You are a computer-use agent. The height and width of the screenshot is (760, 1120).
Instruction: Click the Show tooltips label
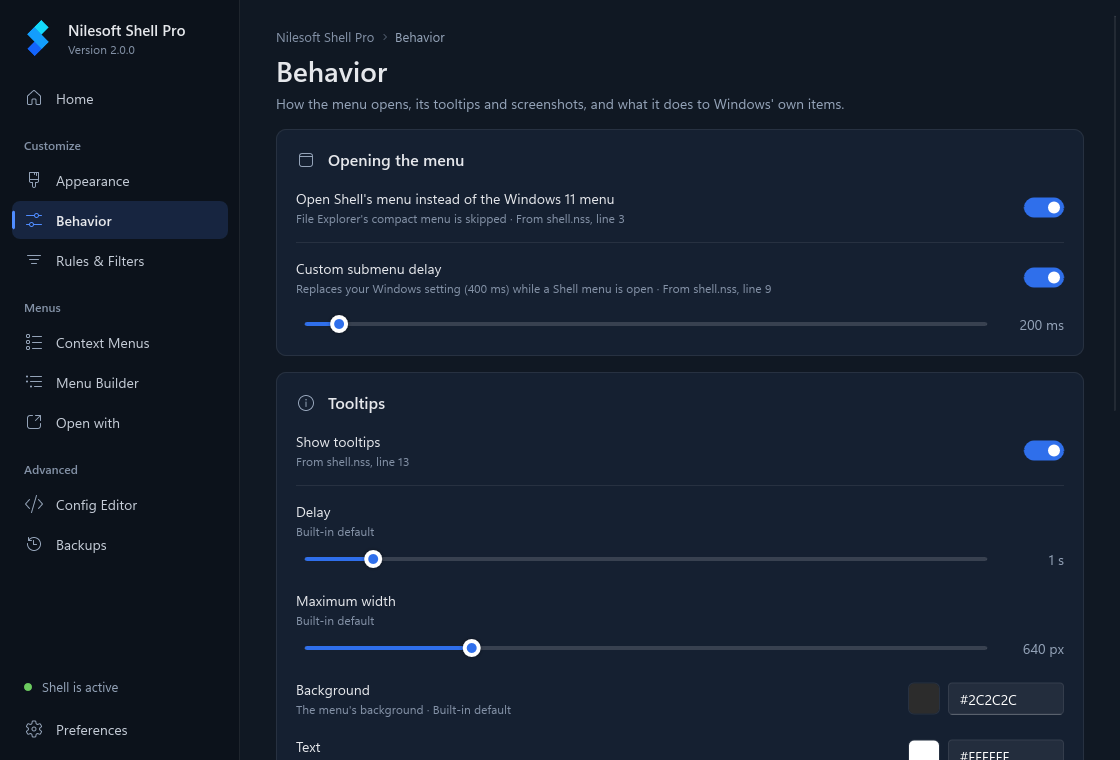338,442
